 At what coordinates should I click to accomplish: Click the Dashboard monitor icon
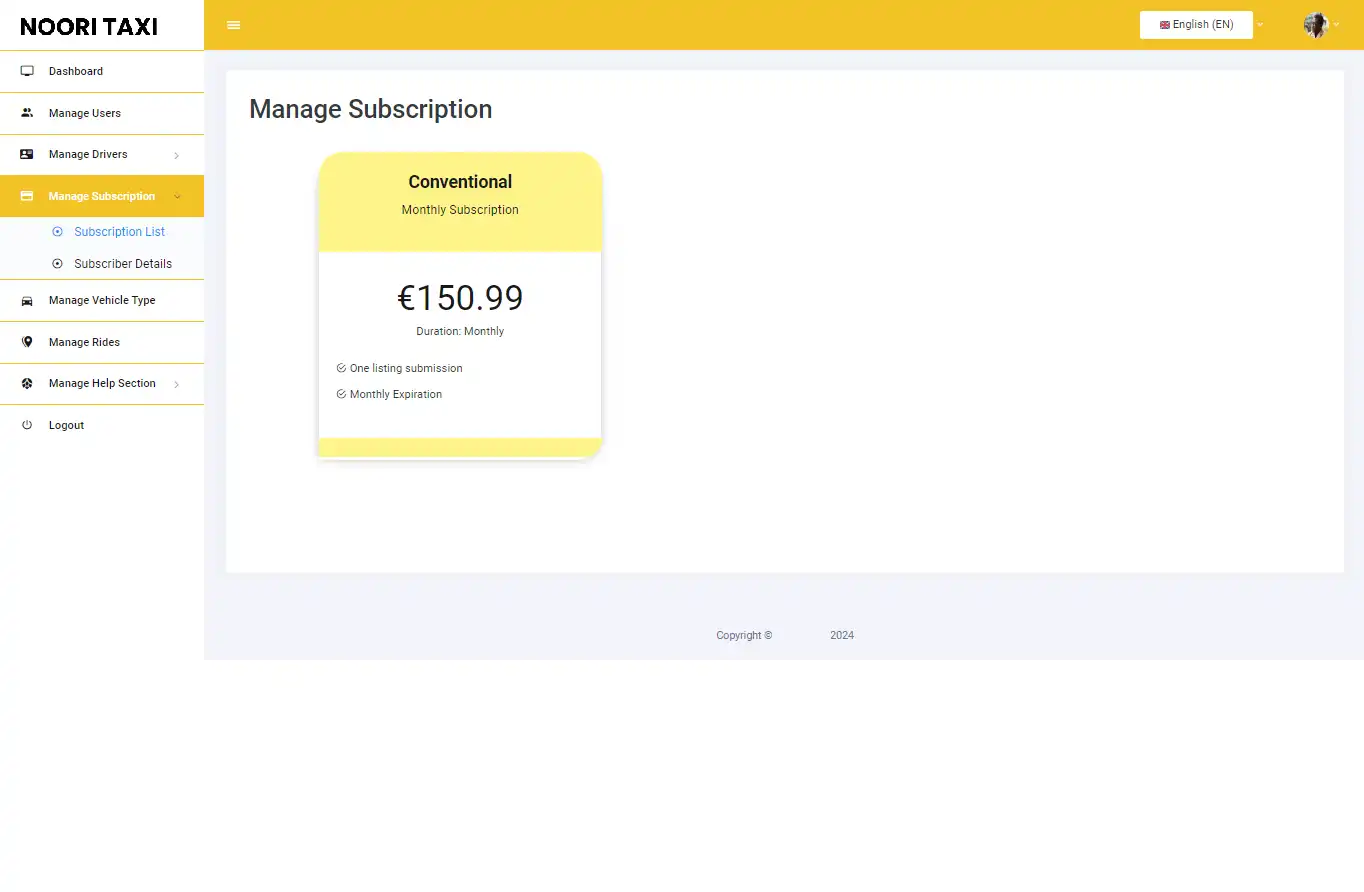click(x=26, y=70)
